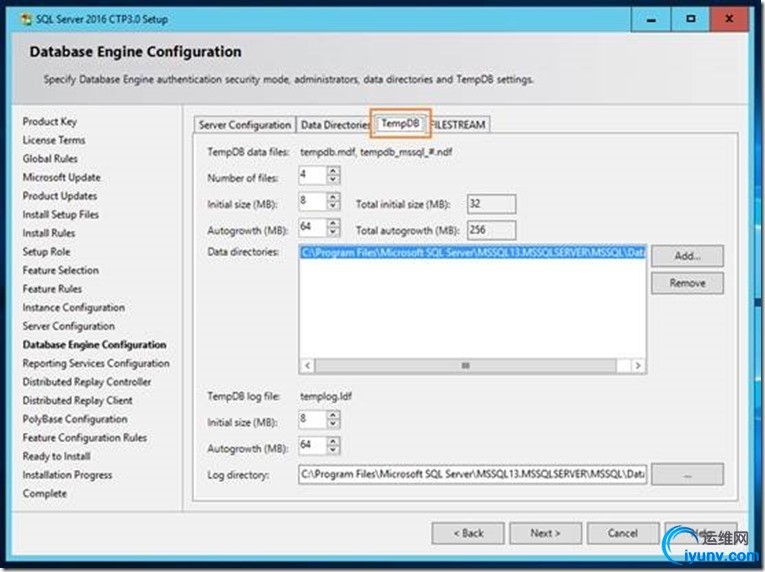This screenshot has width=765, height=572.
Task: Click Server Configuration in the steps list
Action: [69, 326]
